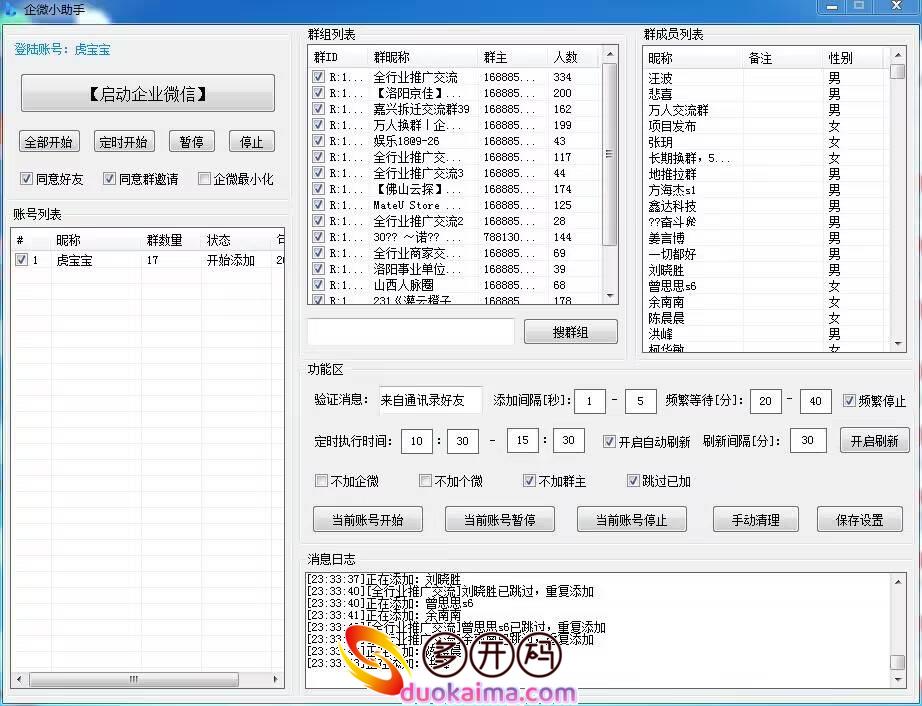Viewport: 922px width, 706px height.
Task: Toggle the 频繁停止 checkbox
Action: (849, 401)
